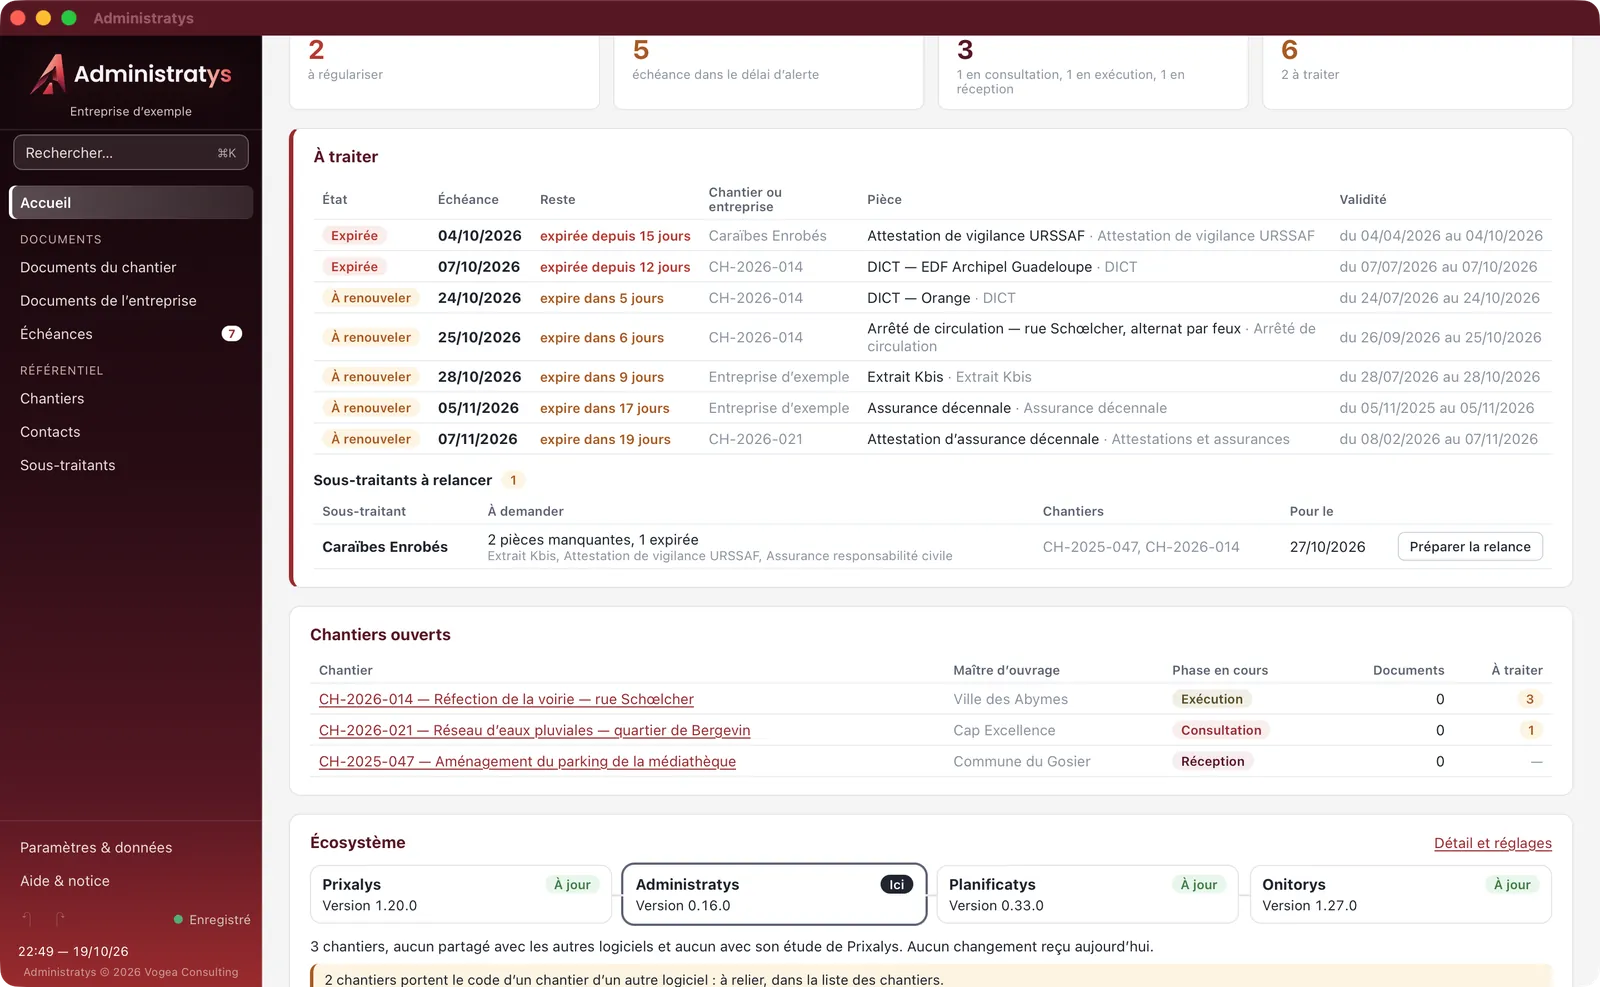Click the Échéances count badge showing 7

tap(232, 334)
